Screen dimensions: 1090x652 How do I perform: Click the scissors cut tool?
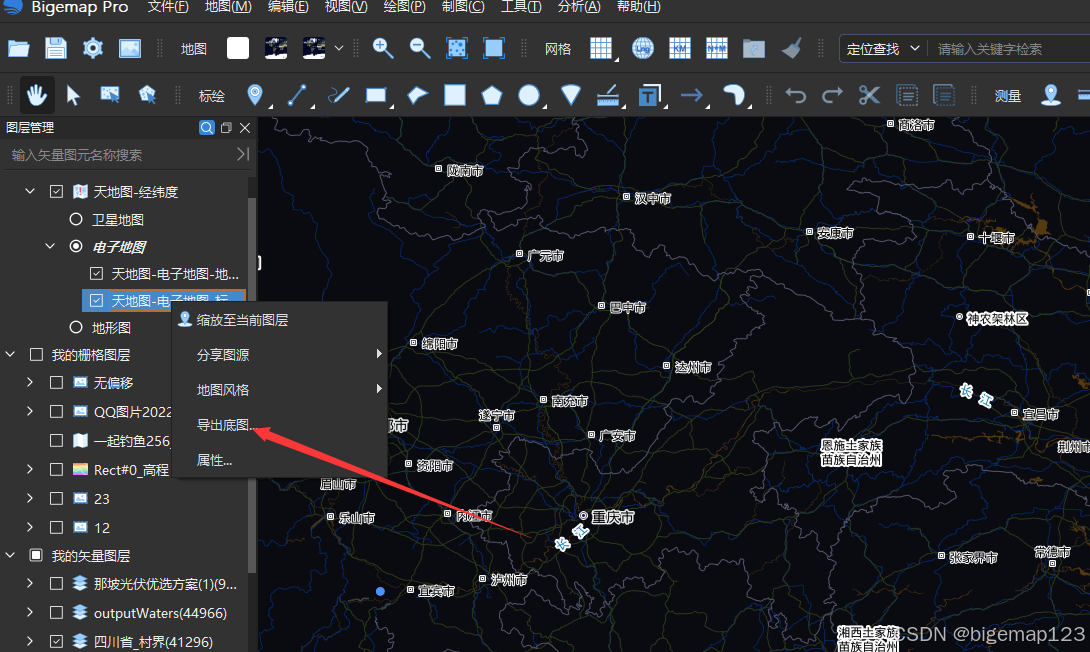click(x=869, y=95)
